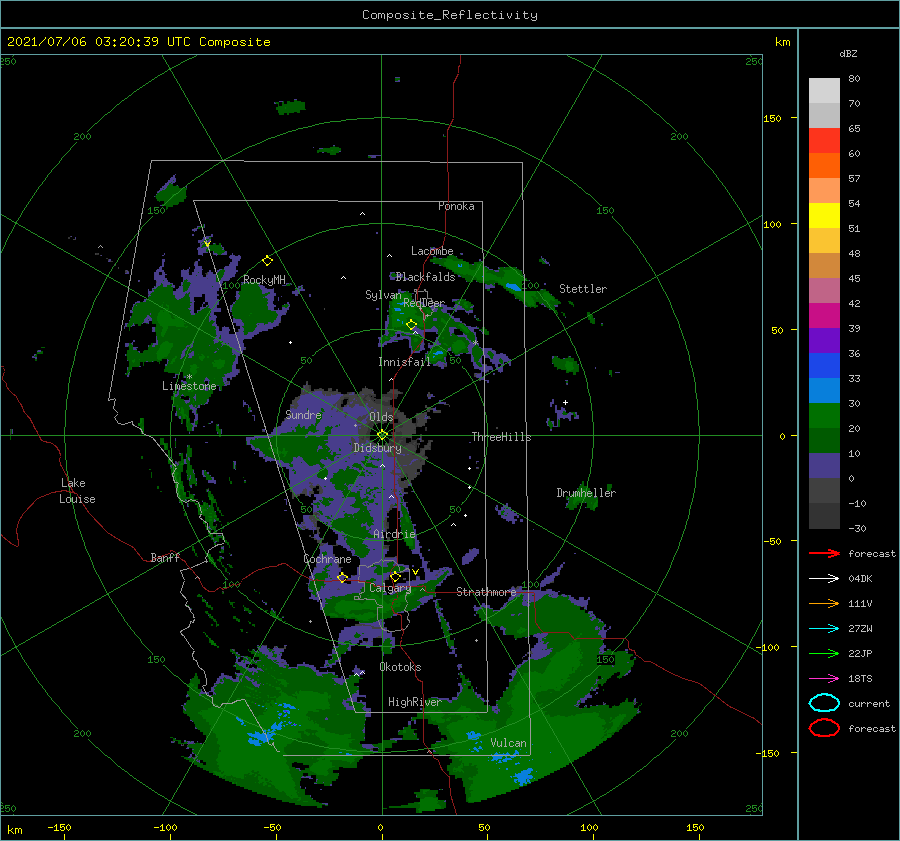Click the ThreeHills city label

[501, 437]
